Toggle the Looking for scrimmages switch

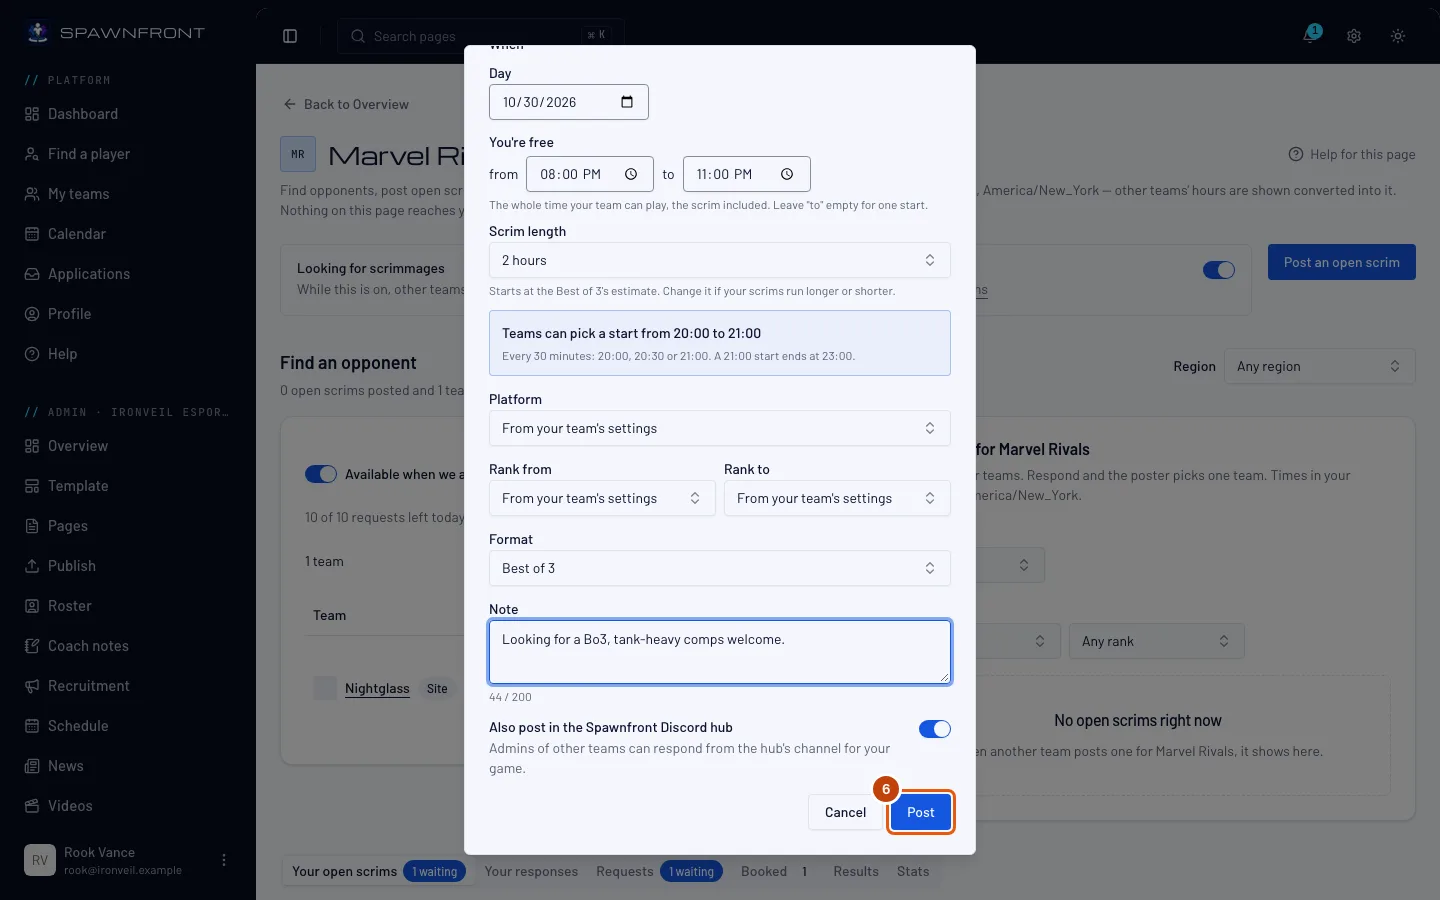tap(1218, 270)
